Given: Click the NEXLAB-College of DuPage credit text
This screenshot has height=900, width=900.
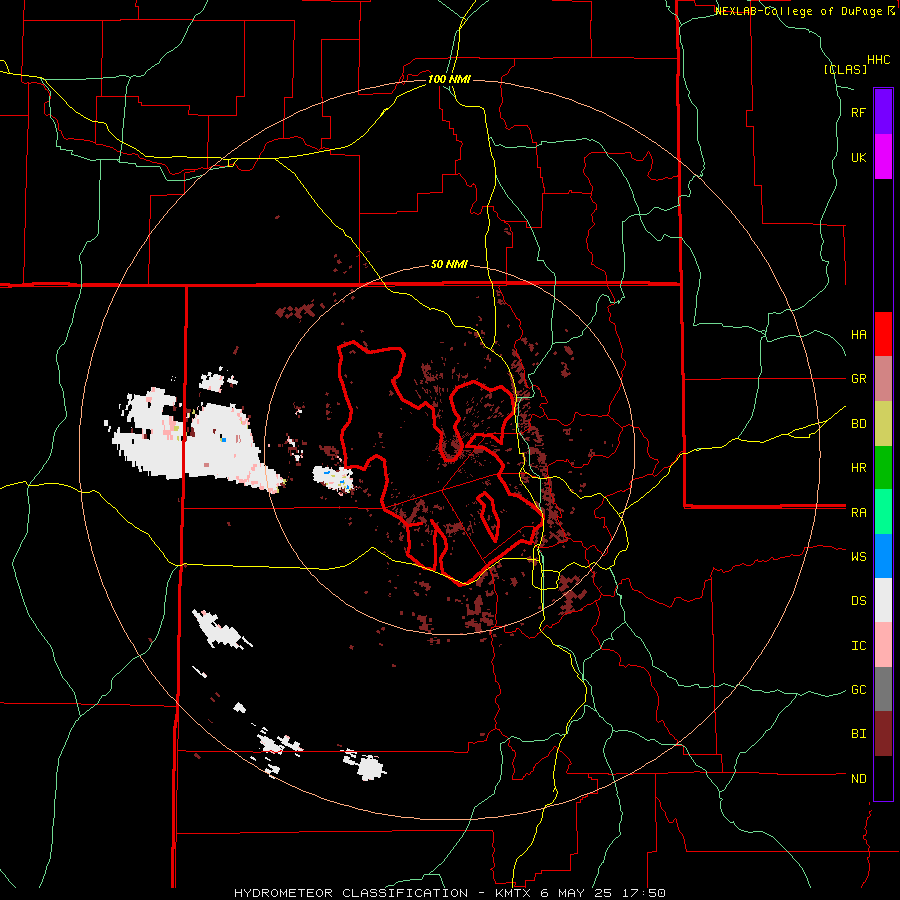Looking at the screenshot, I should pos(800,11).
